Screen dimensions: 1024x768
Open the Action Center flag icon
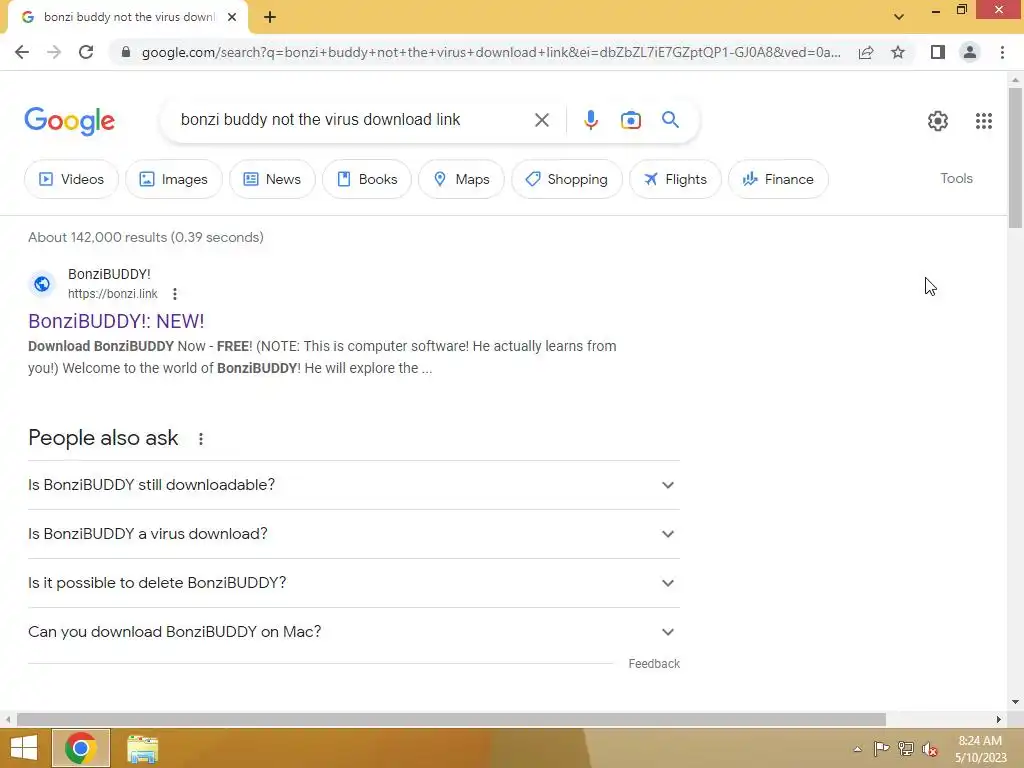pyautogui.click(x=882, y=749)
